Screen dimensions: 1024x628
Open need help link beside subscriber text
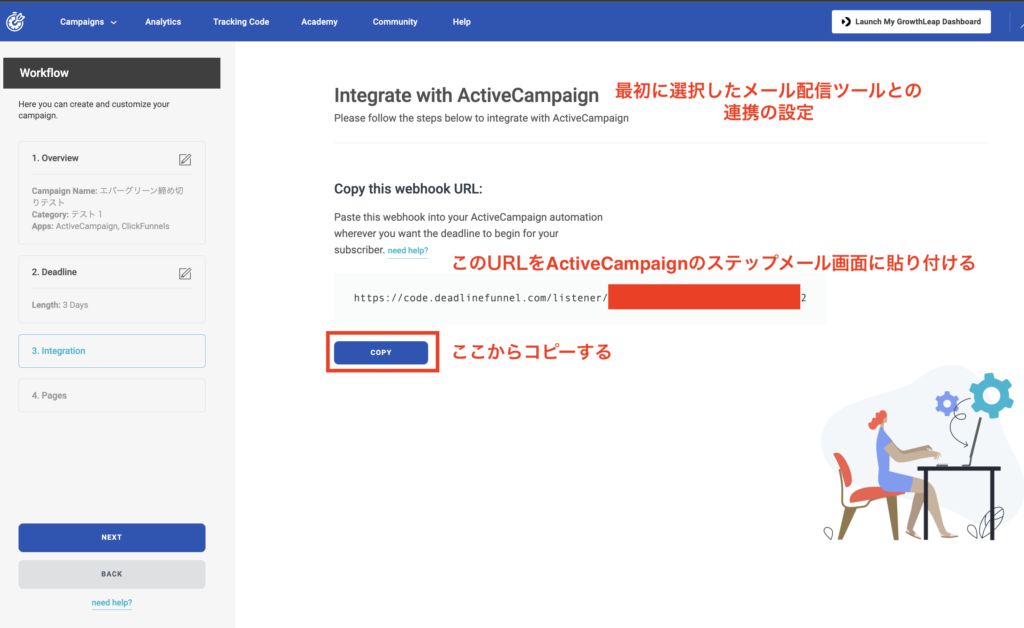point(408,251)
